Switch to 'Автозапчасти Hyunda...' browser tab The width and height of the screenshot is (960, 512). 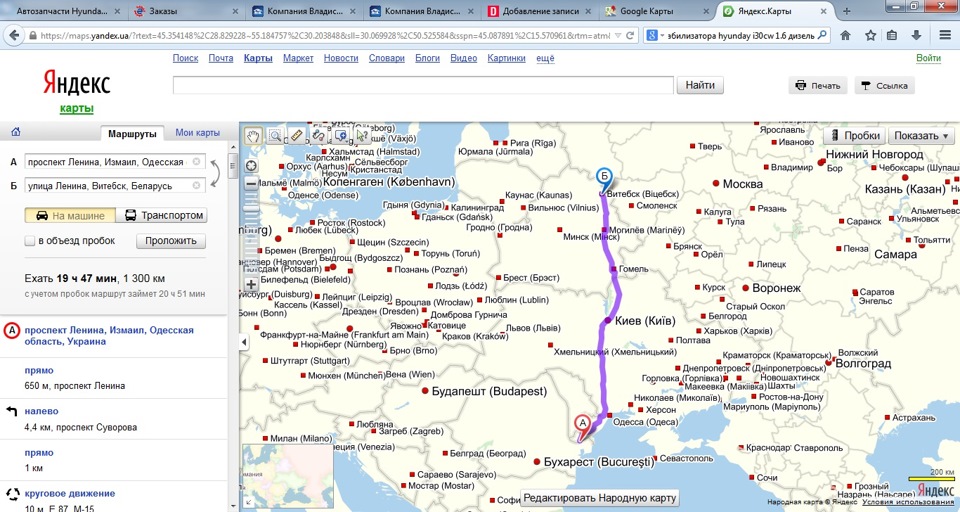click(67, 11)
